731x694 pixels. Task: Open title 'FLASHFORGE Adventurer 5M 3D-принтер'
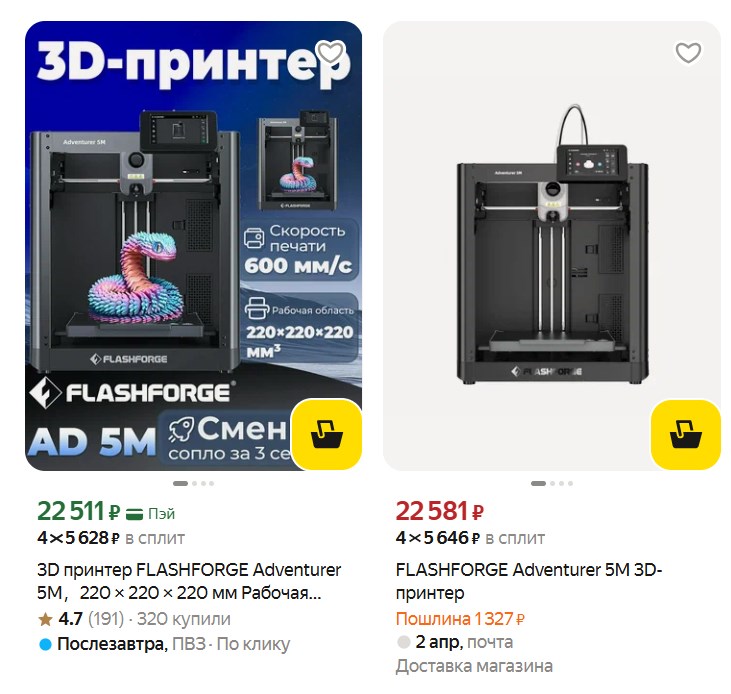pyautogui.click(x=529, y=581)
